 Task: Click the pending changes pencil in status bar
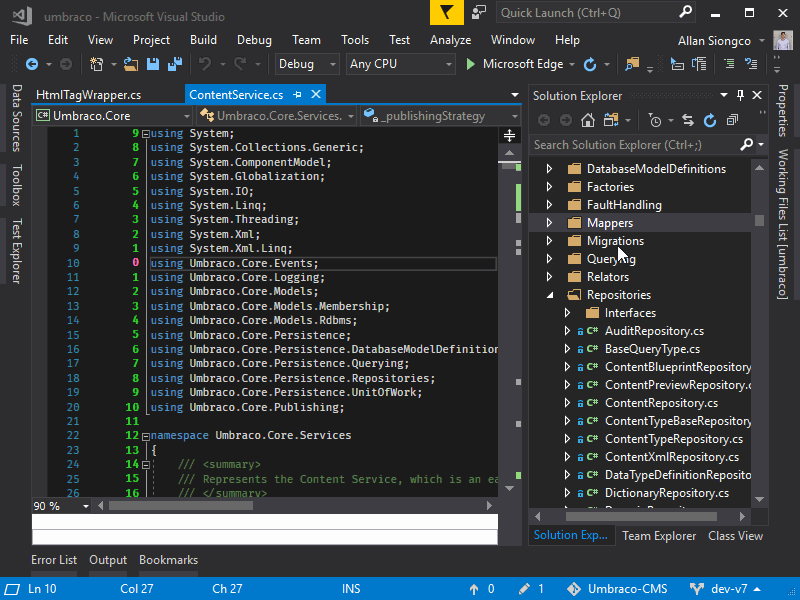click(x=524, y=589)
